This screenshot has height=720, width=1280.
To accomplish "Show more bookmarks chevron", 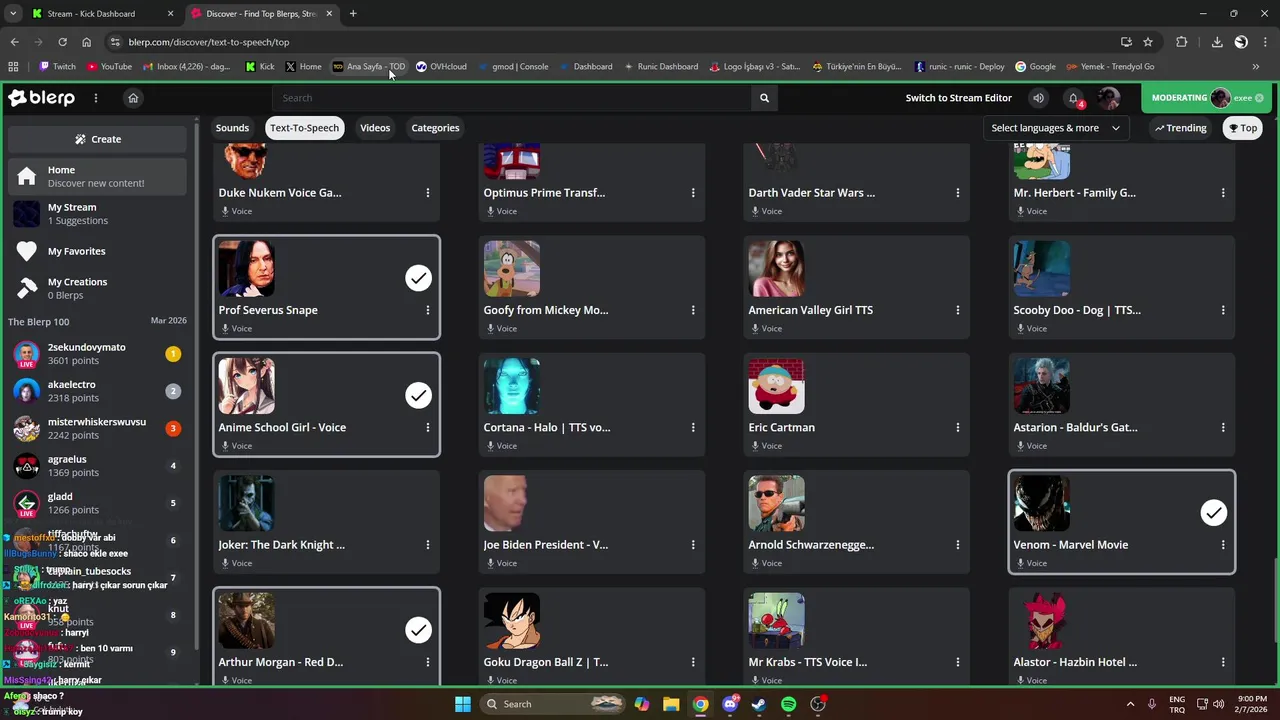I will pyautogui.click(x=1256, y=67).
